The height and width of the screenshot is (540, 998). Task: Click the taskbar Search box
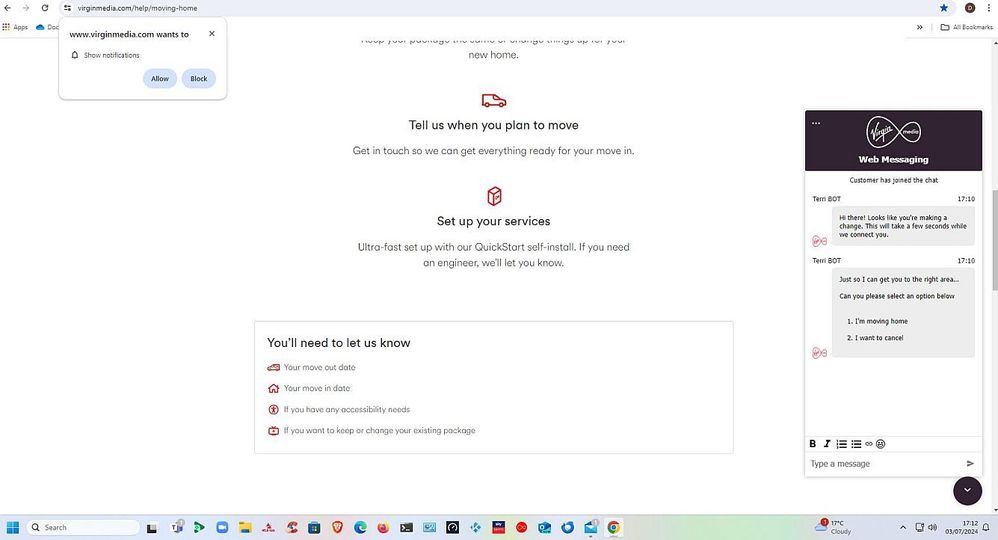tap(83, 527)
